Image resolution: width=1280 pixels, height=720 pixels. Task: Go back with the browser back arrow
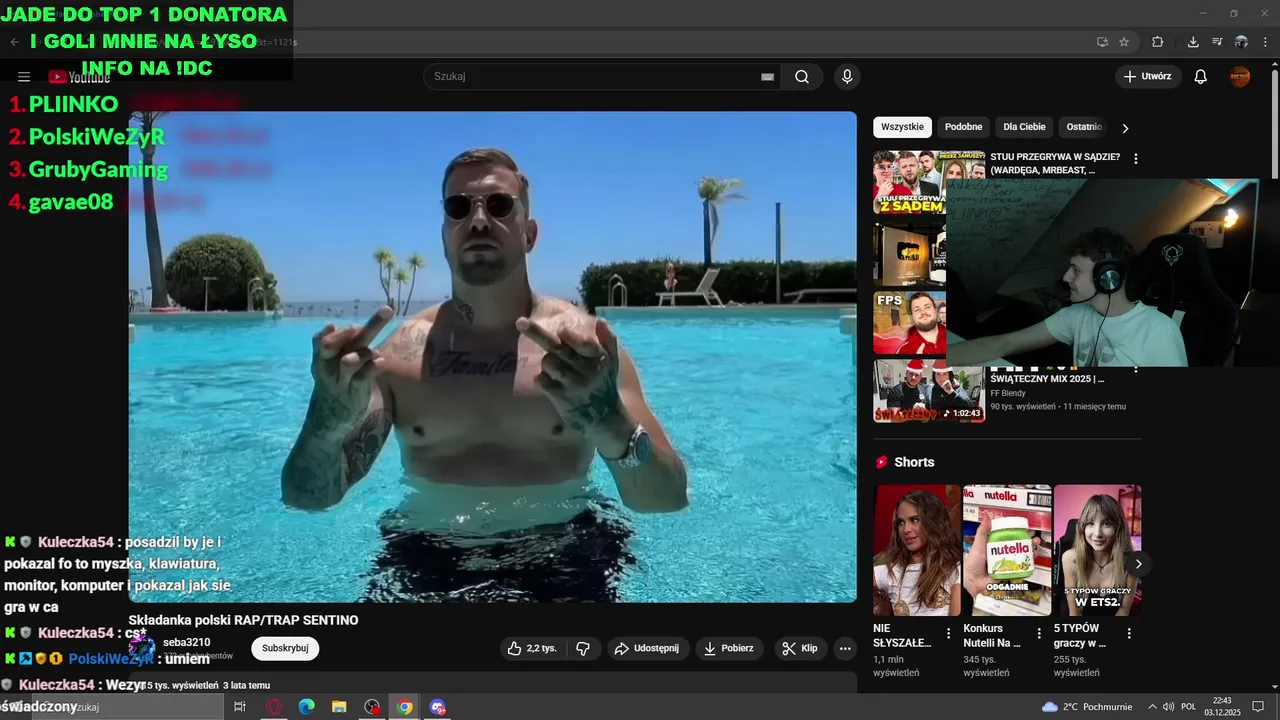[14, 42]
